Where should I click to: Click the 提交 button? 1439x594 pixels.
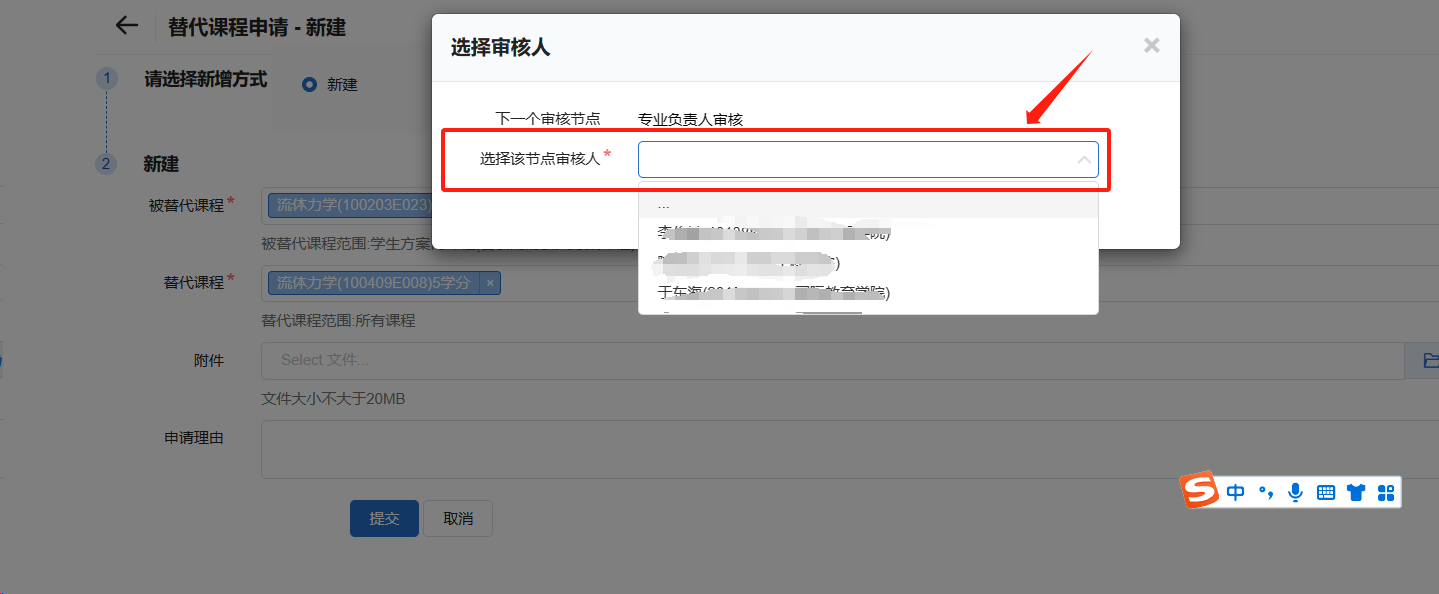point(384,519)
